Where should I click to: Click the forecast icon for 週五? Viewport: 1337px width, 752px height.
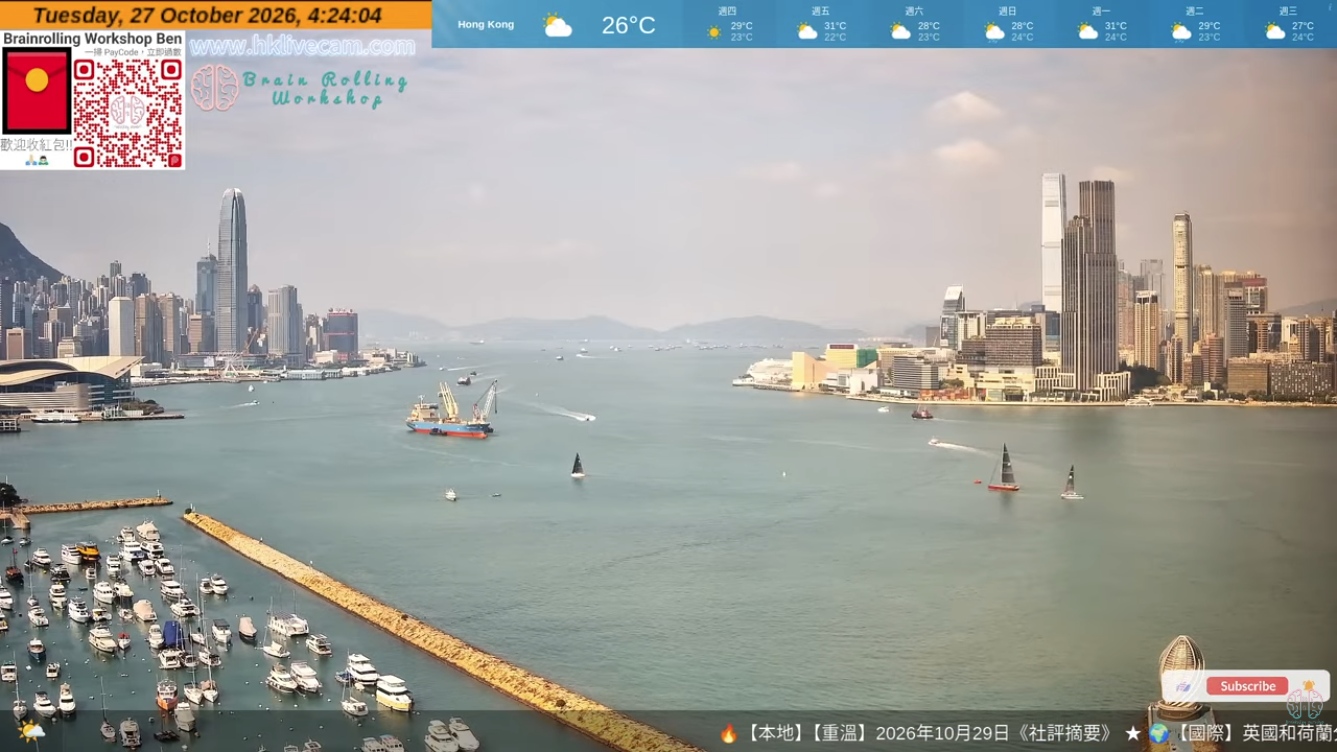click(807, 32)
